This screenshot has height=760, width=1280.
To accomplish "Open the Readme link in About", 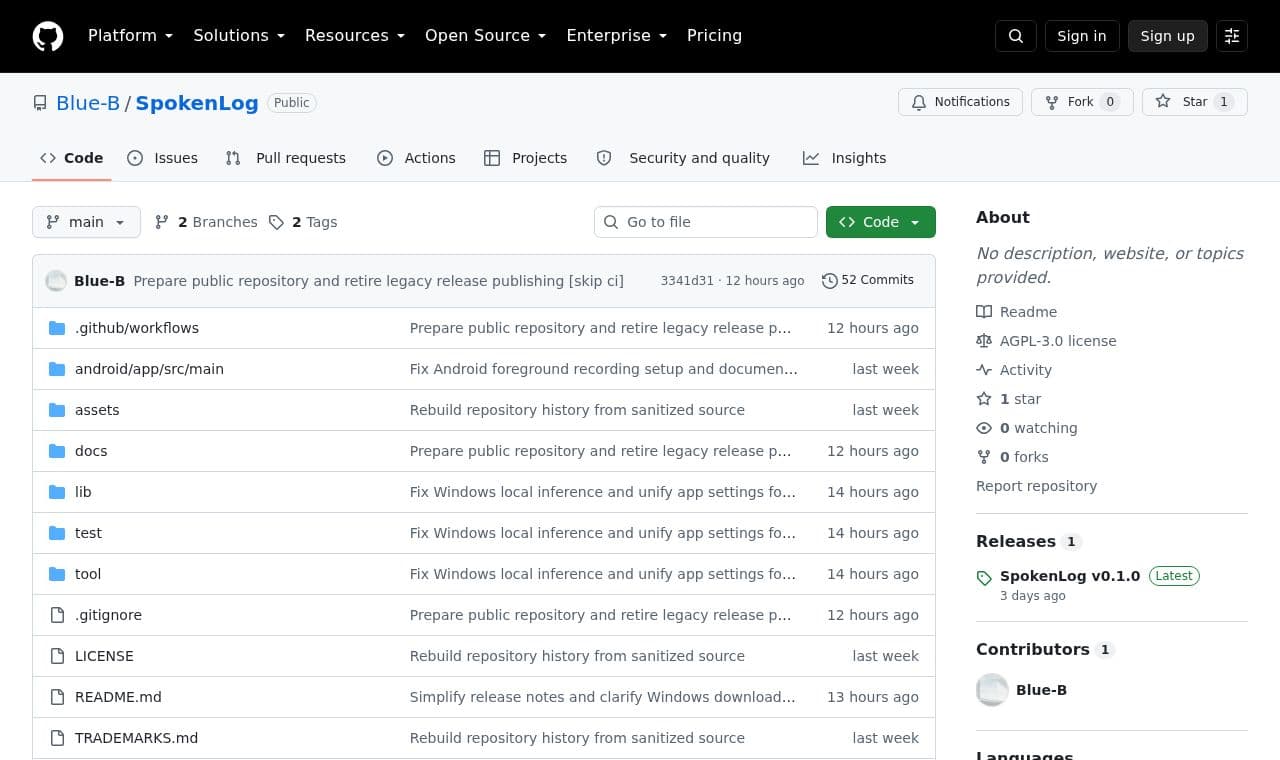I will click(x=1016, y=312).
